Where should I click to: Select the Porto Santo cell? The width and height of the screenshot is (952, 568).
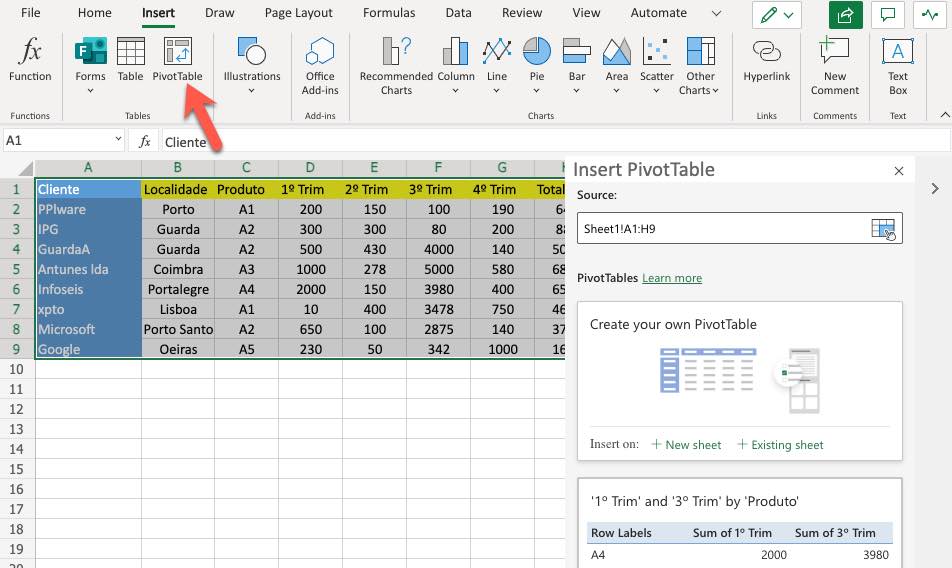pos(178,330)
